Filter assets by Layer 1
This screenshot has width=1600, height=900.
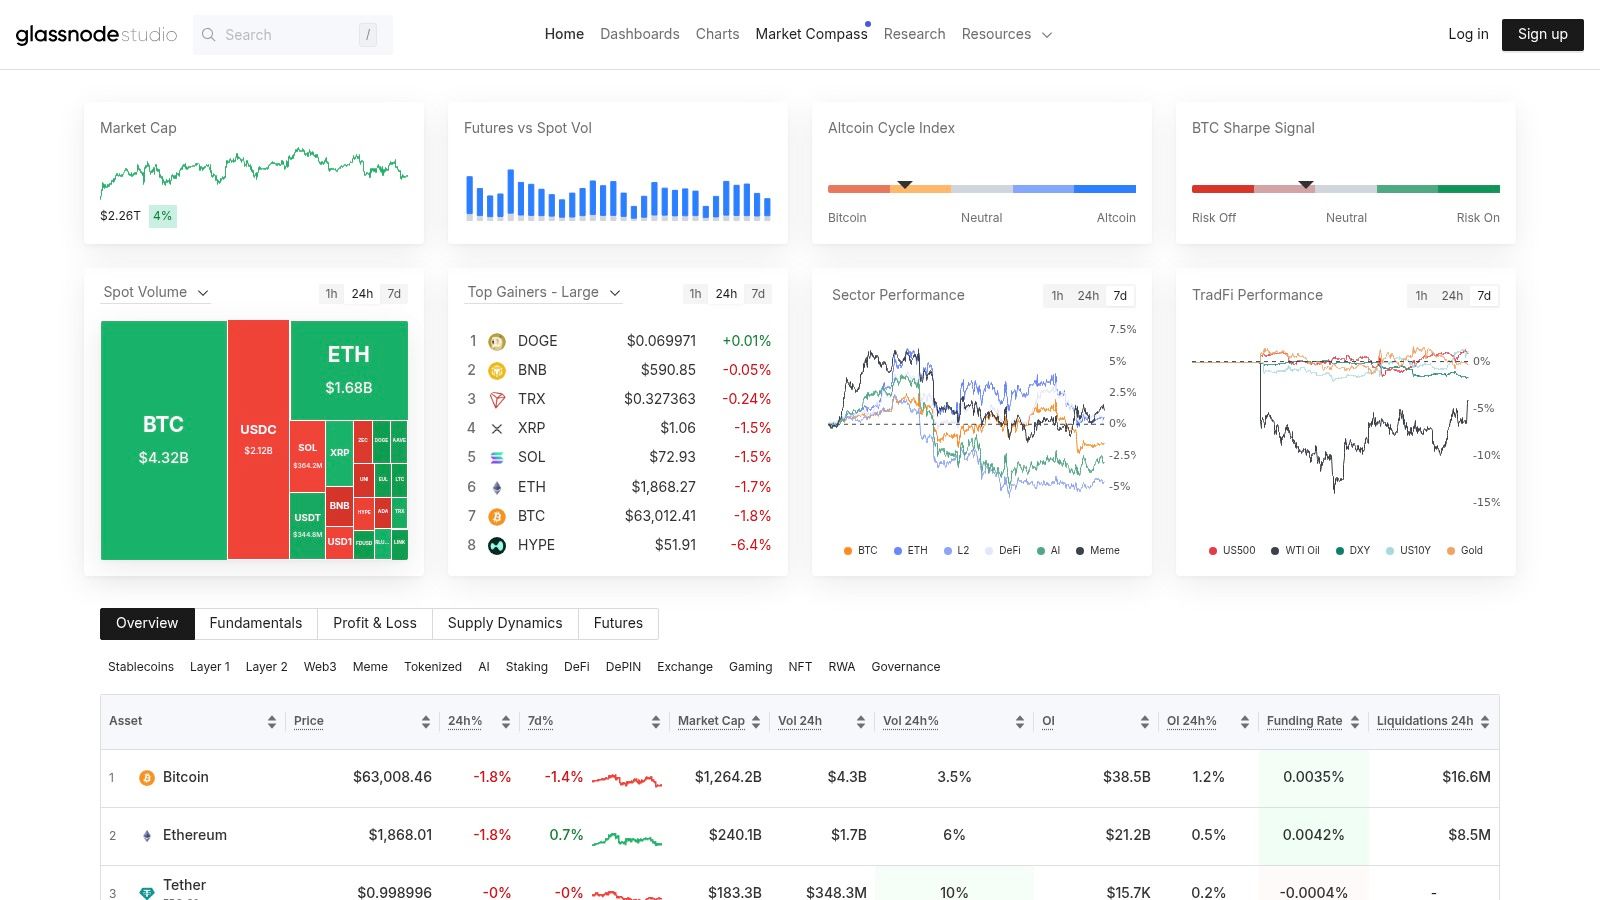[210, 667]
